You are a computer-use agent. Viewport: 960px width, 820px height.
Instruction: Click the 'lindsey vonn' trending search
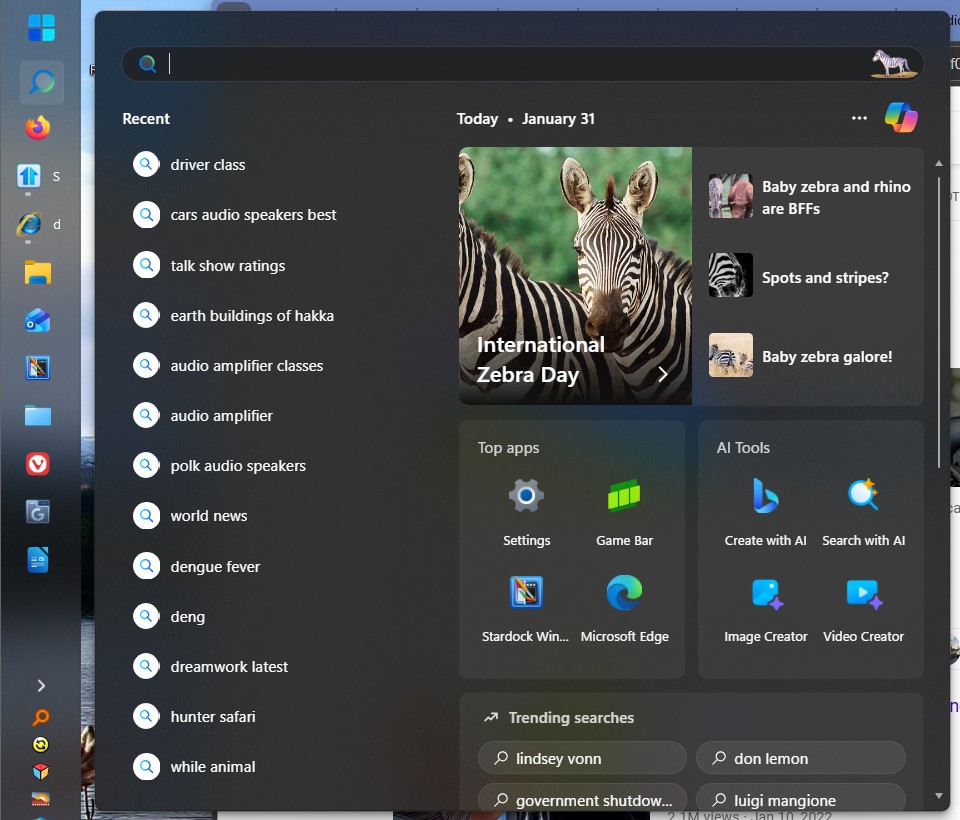pos(582,758)
